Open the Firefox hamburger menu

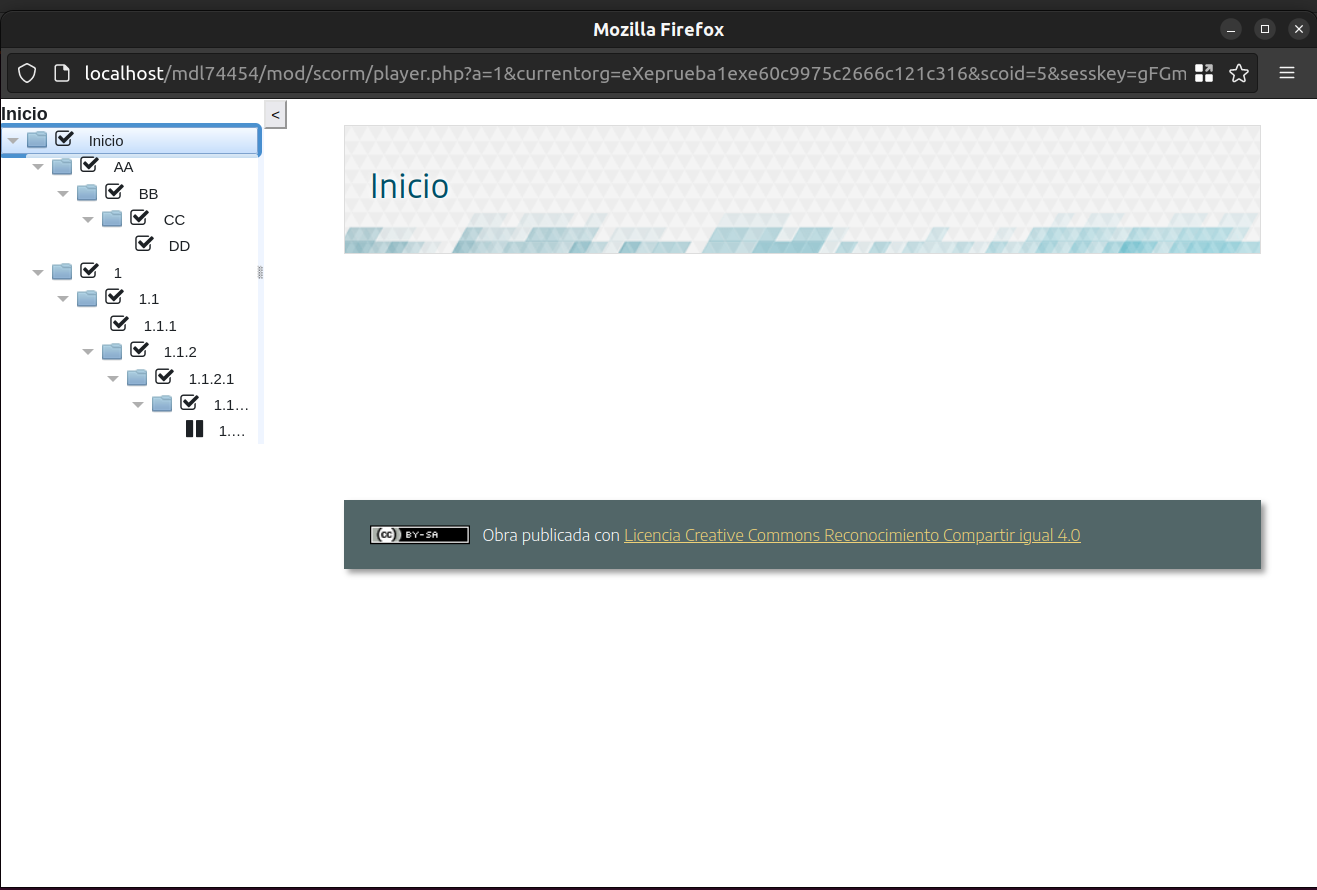[1287, 73]
